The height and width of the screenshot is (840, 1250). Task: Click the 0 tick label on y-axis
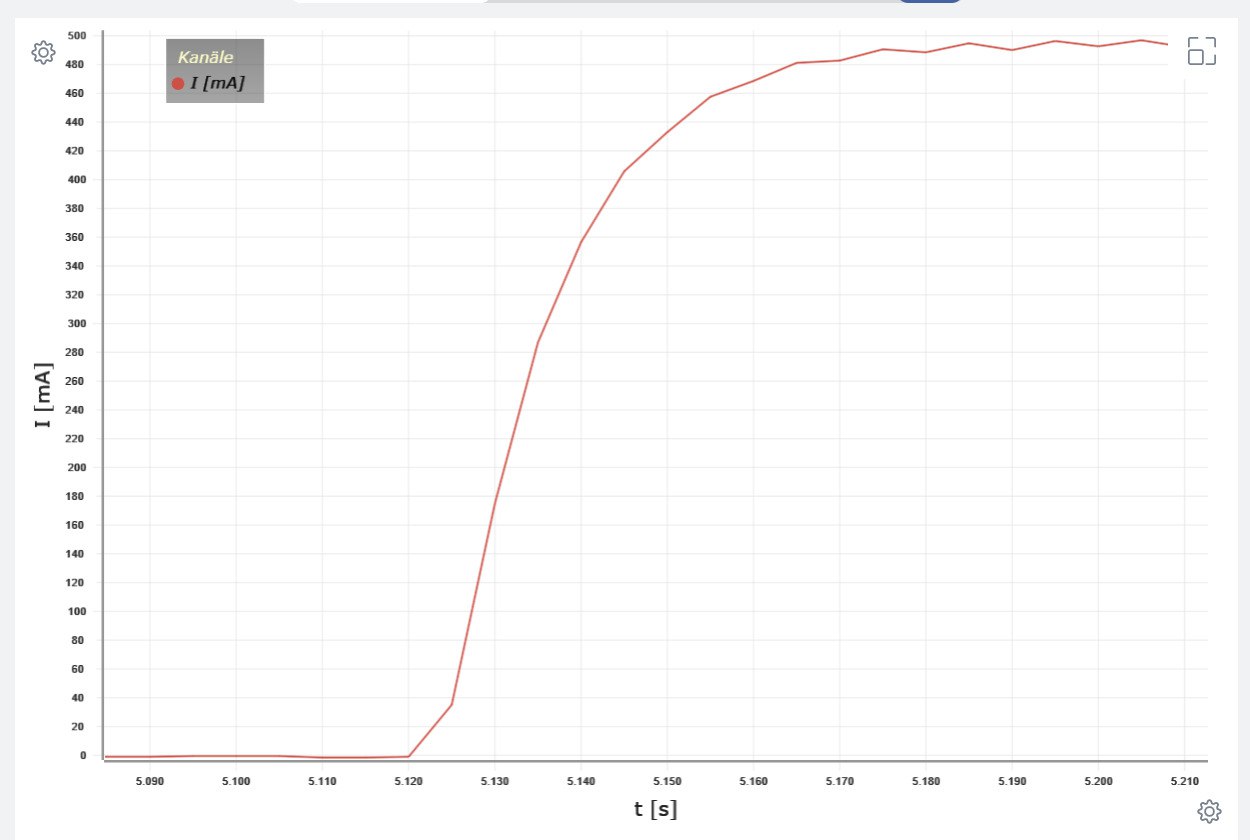tap(84, 755)
